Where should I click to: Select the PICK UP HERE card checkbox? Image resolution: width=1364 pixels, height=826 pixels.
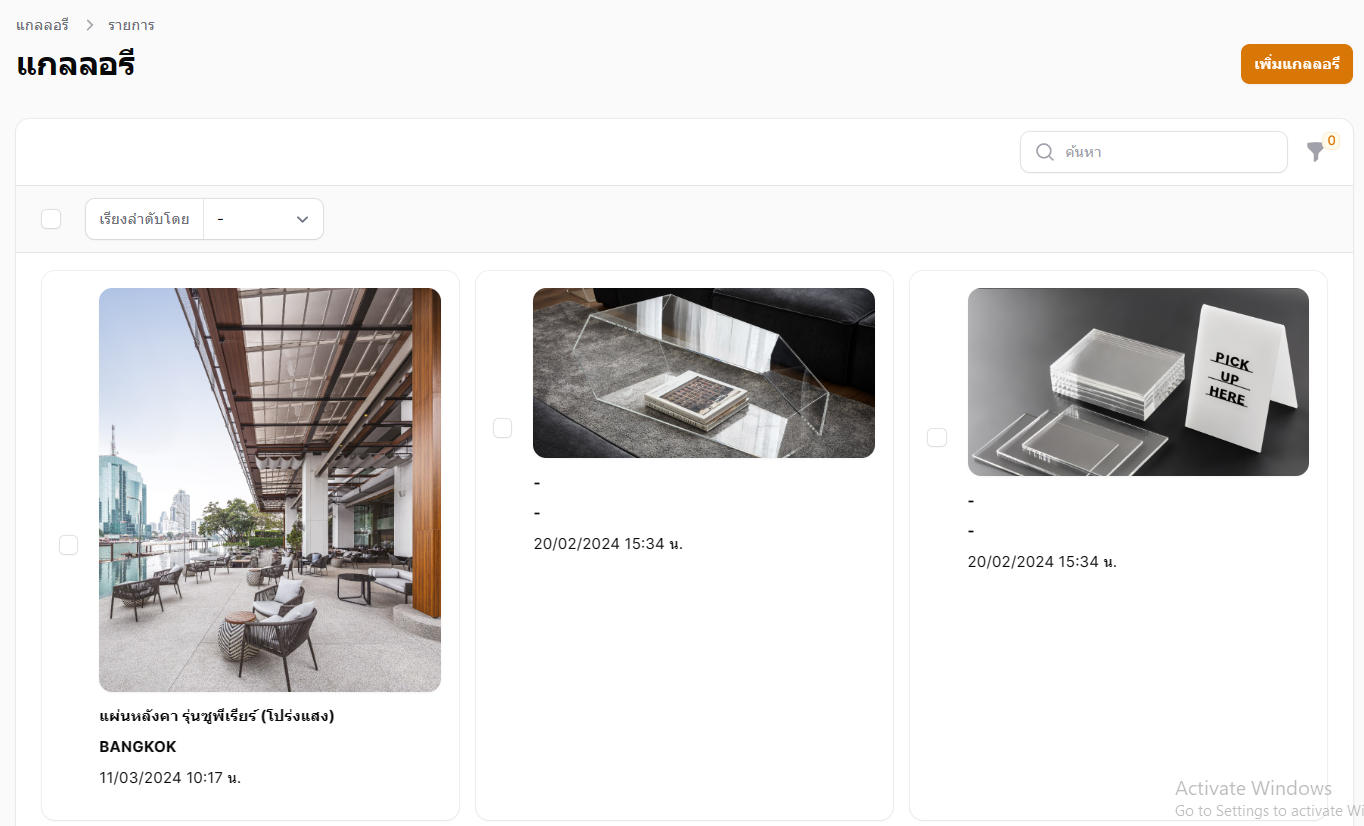tap(937, 437)
